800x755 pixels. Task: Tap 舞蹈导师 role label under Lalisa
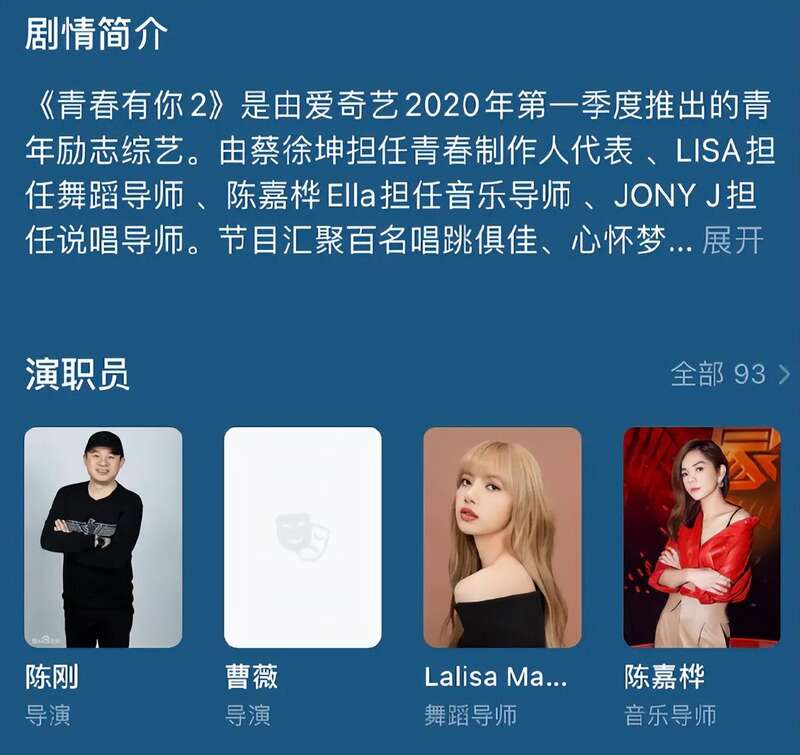470,715
